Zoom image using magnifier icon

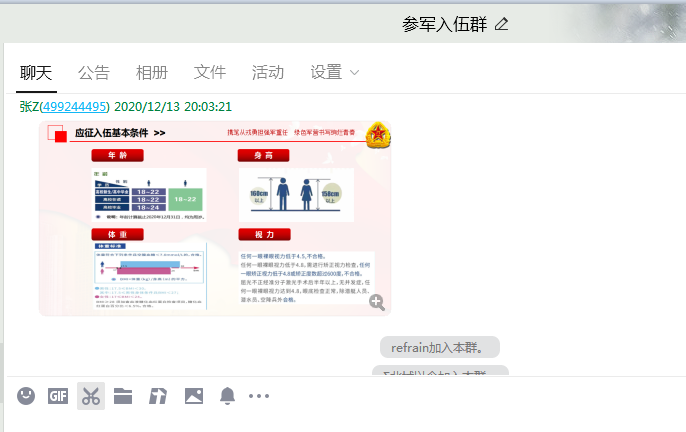pyautogui.click(x=377, y=302)
